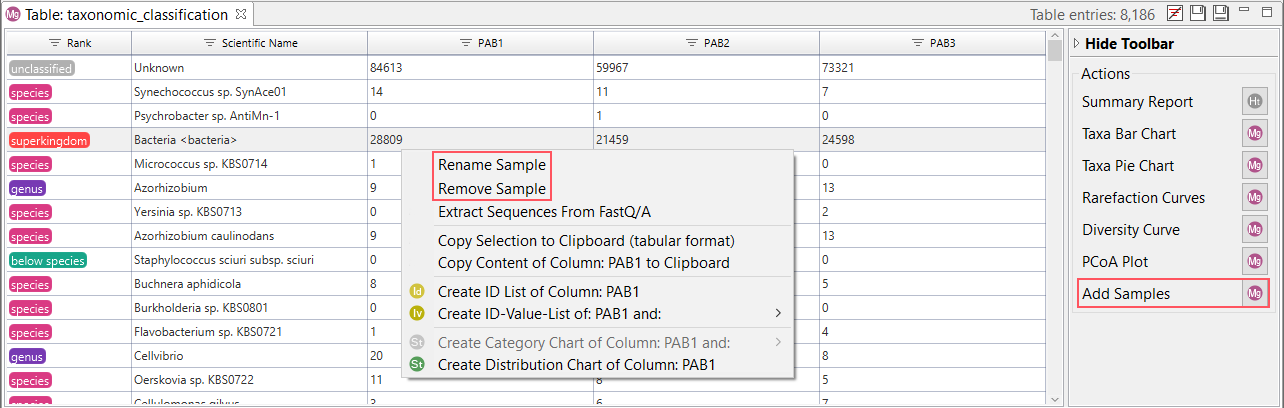Image resolution: width=1284 pixels, height=408 pixels.
Task: Select Extract Sequences From FastQ/A
Action: coord(544,212)
